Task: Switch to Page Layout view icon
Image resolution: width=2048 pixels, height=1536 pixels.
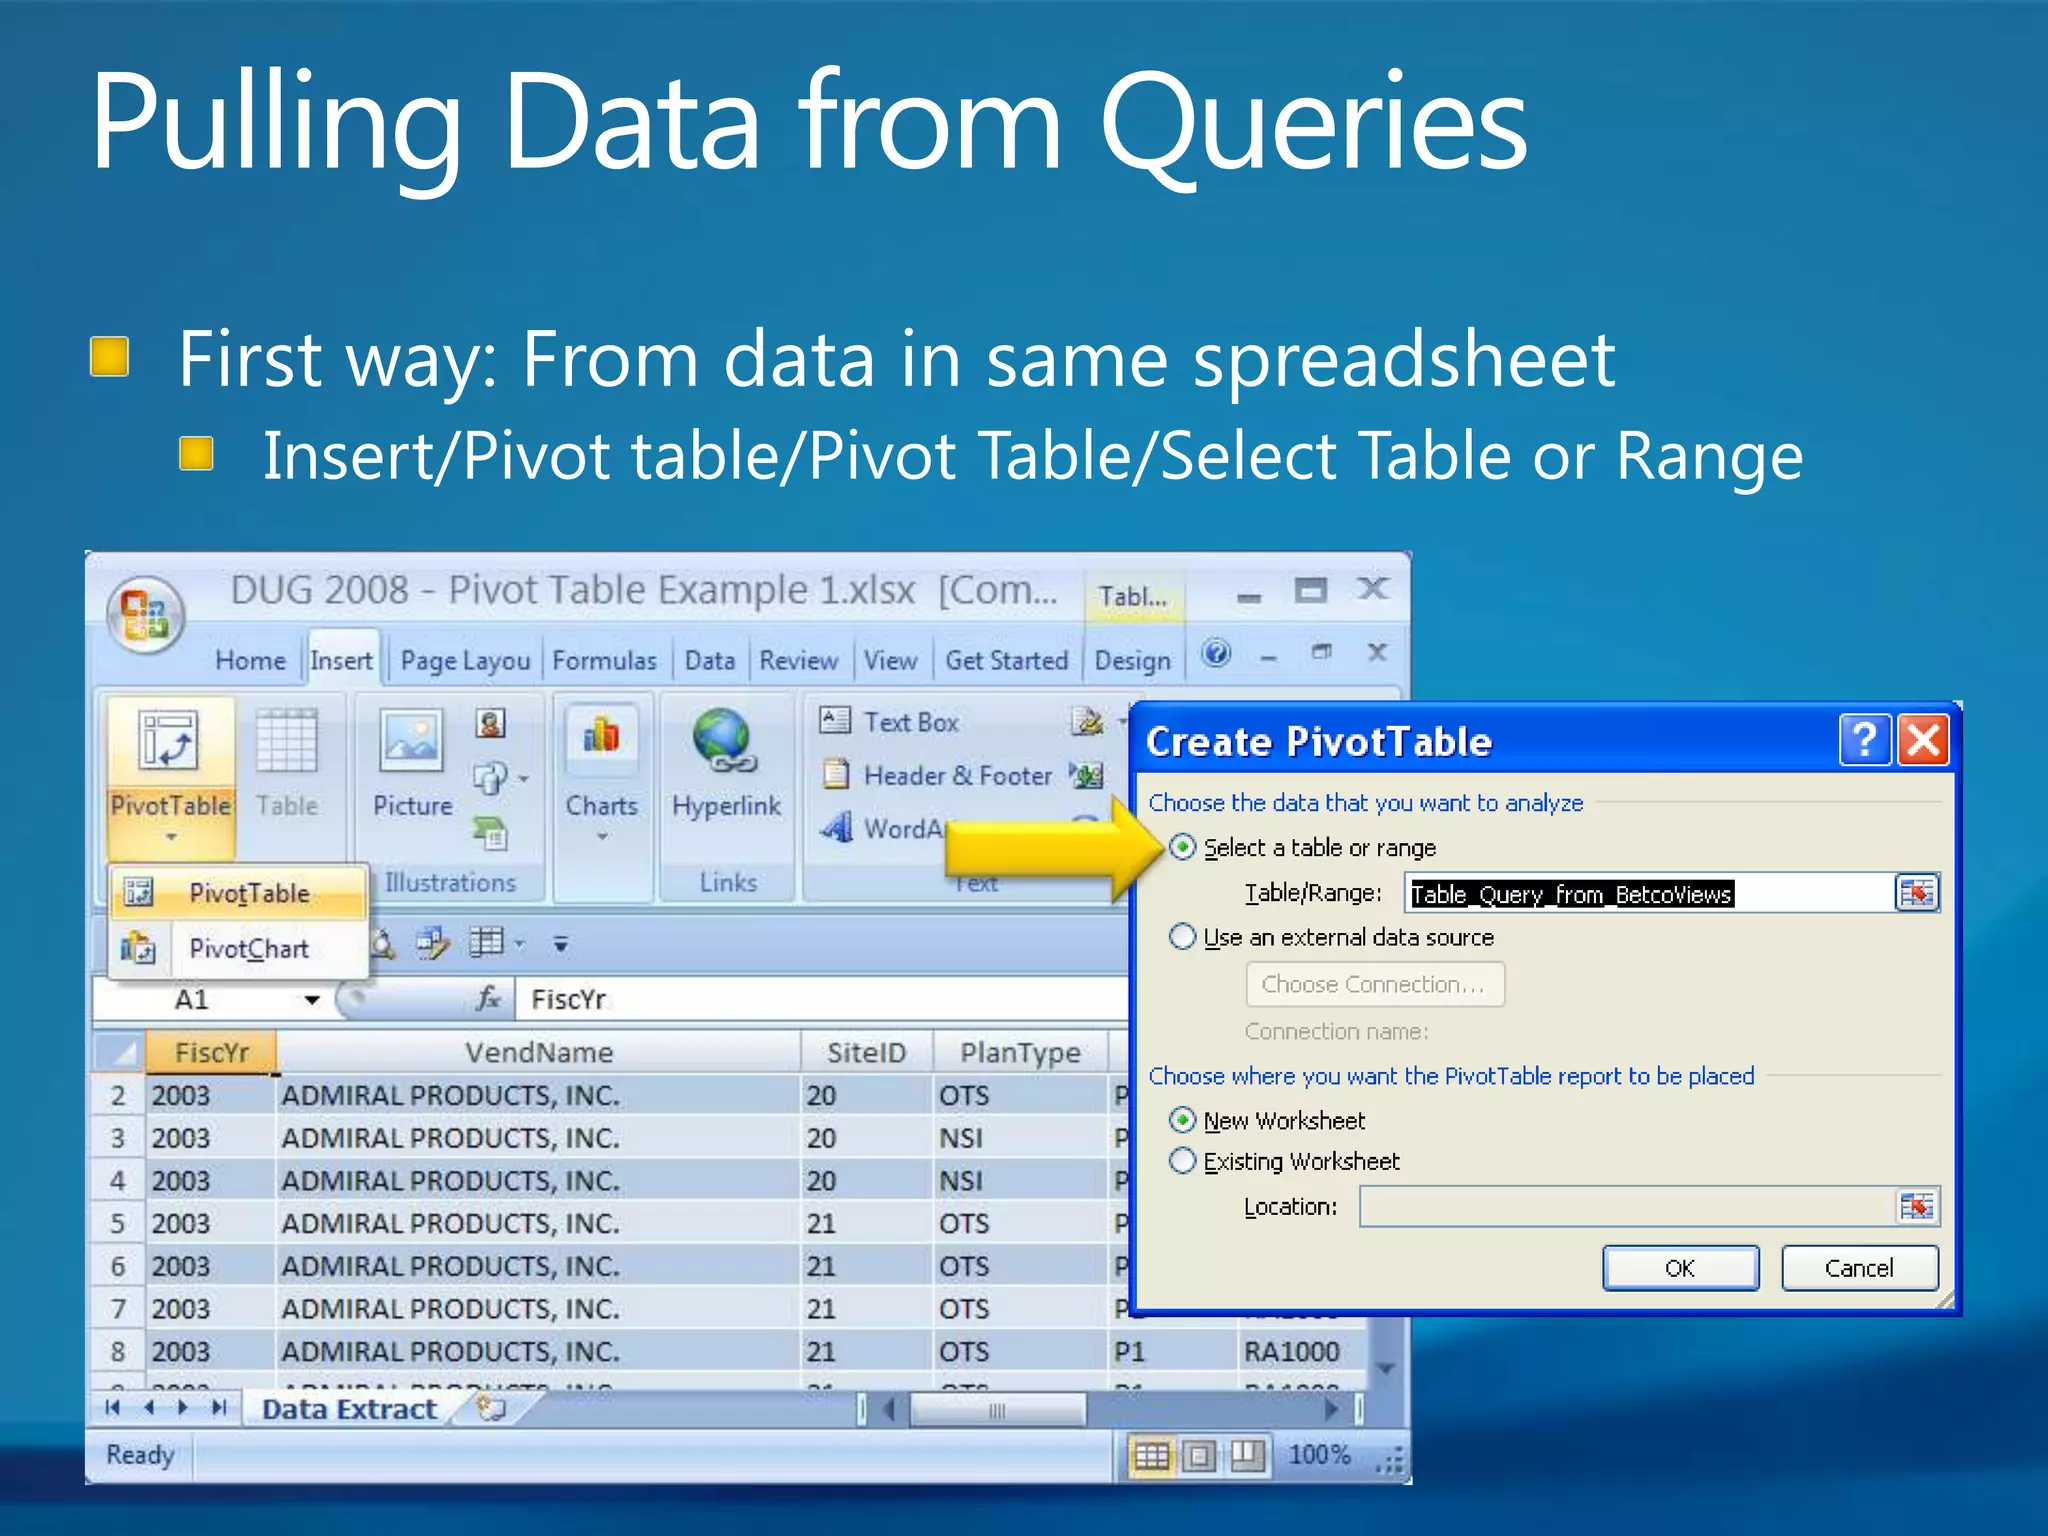Action: point(1199,1456)
